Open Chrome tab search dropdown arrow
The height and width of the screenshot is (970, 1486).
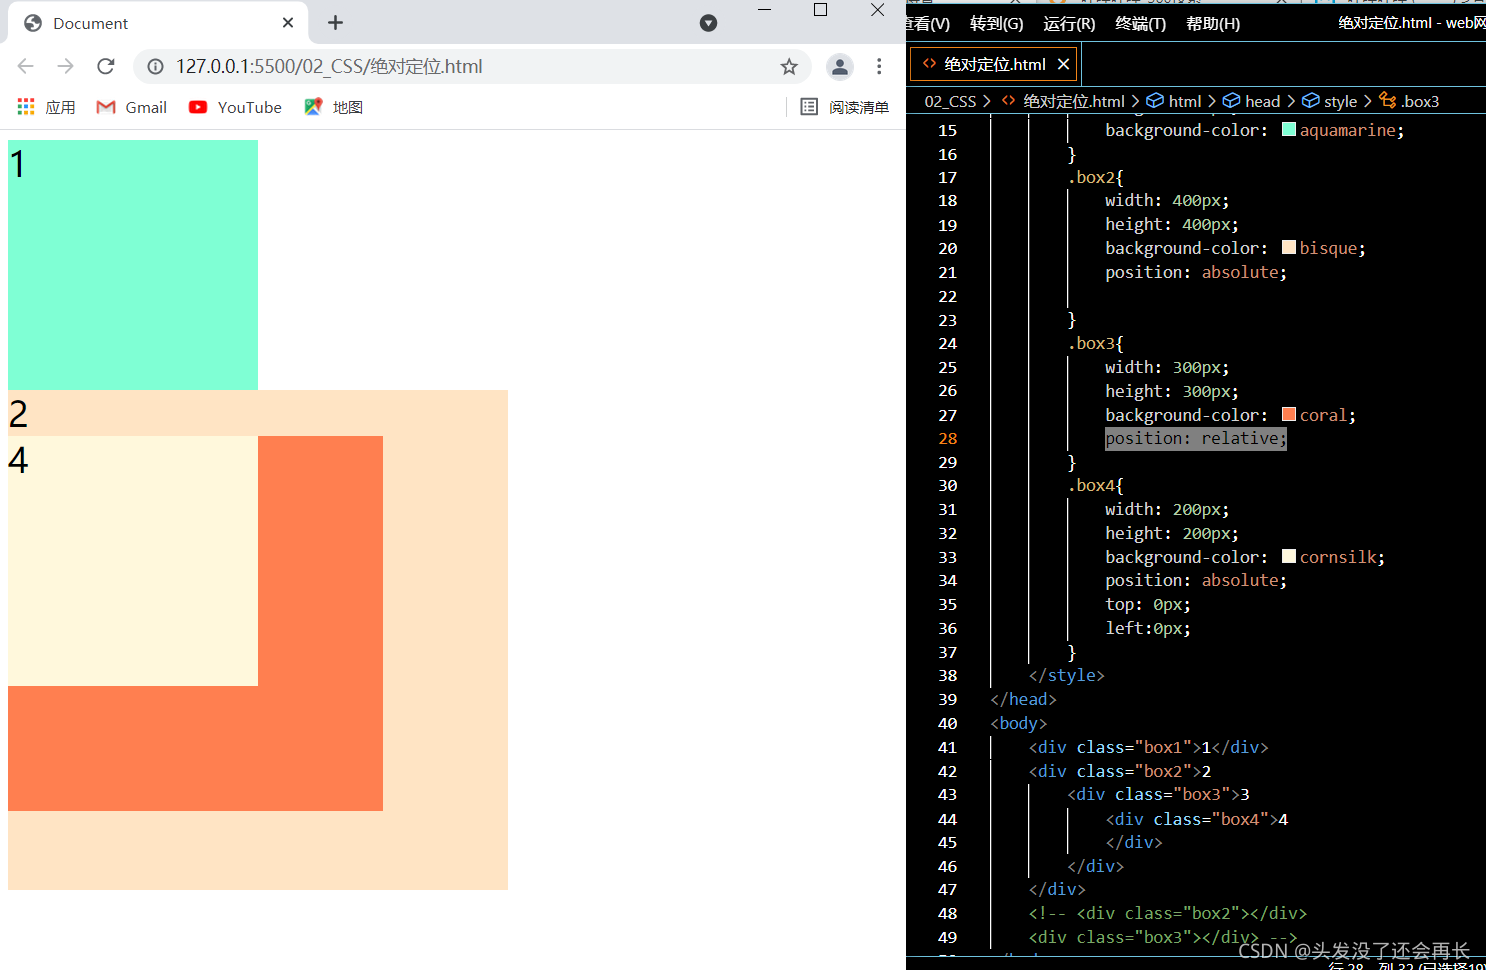click(x=708, y=23)
